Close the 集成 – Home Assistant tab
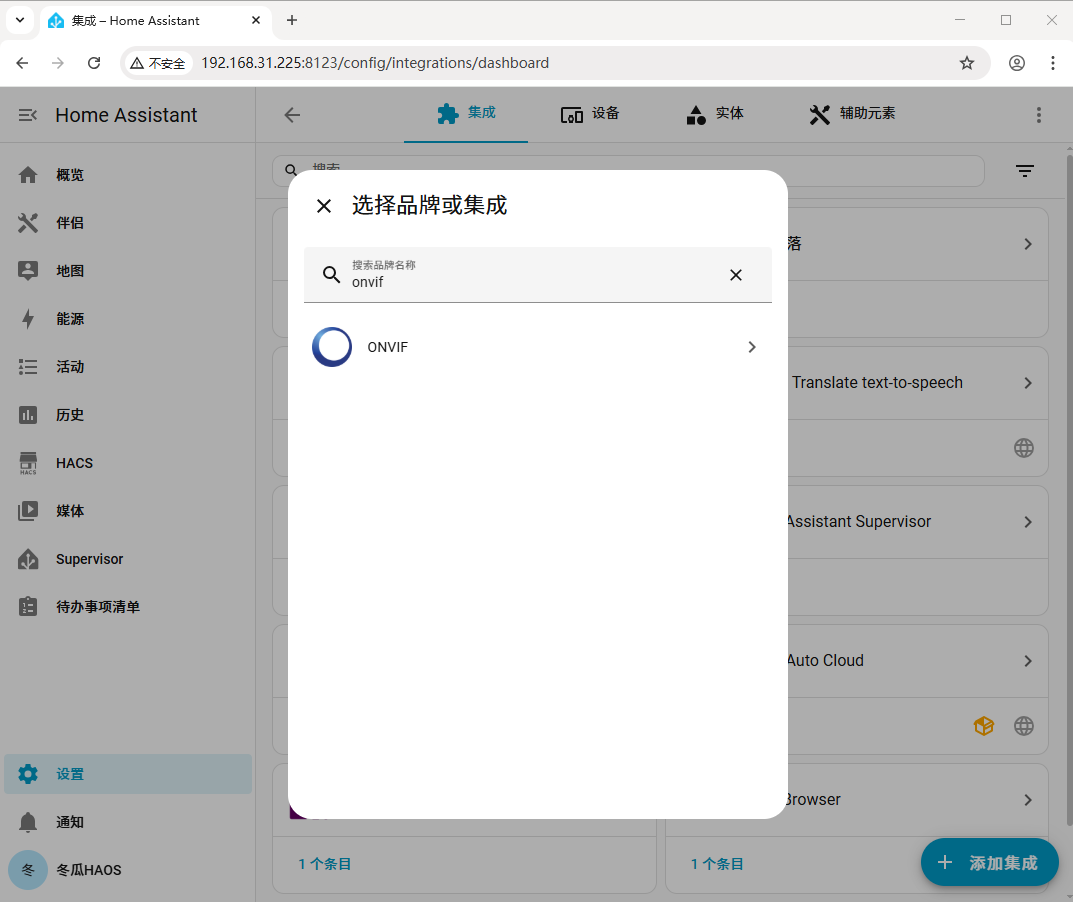The width and height of the screenshot is (1073, 902). pyautogui.click(x=256, y=21)
